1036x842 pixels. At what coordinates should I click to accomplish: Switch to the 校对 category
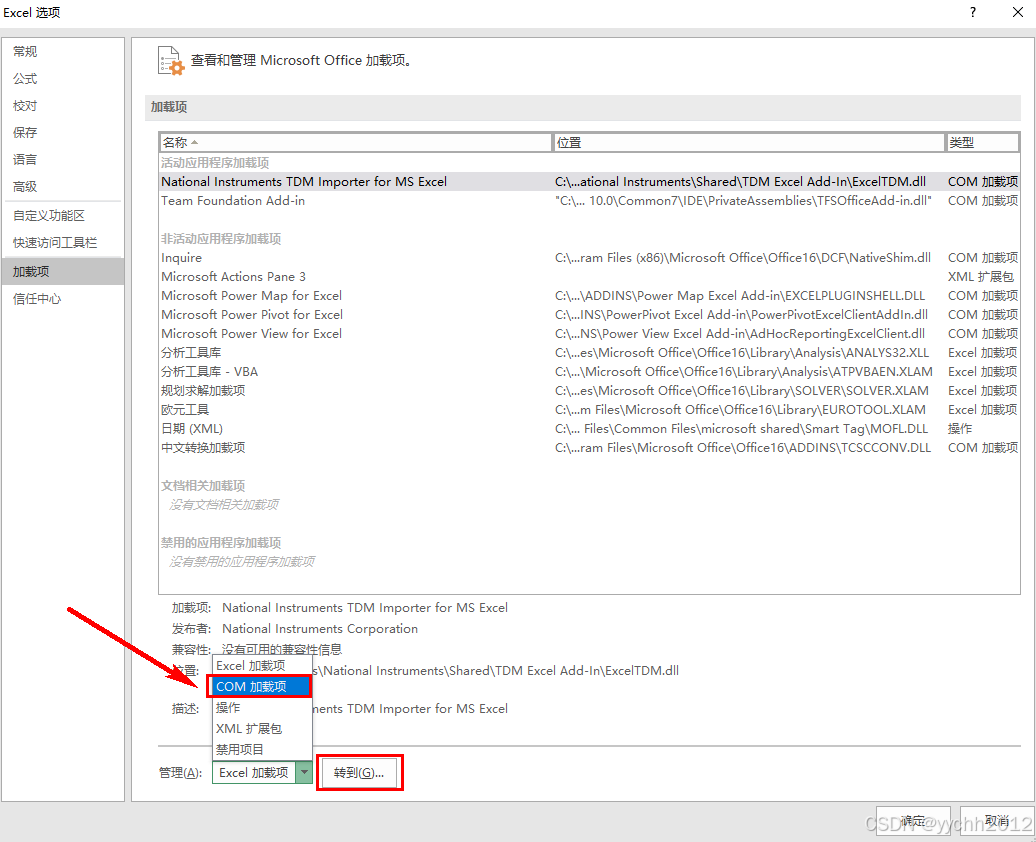(63, 106)
